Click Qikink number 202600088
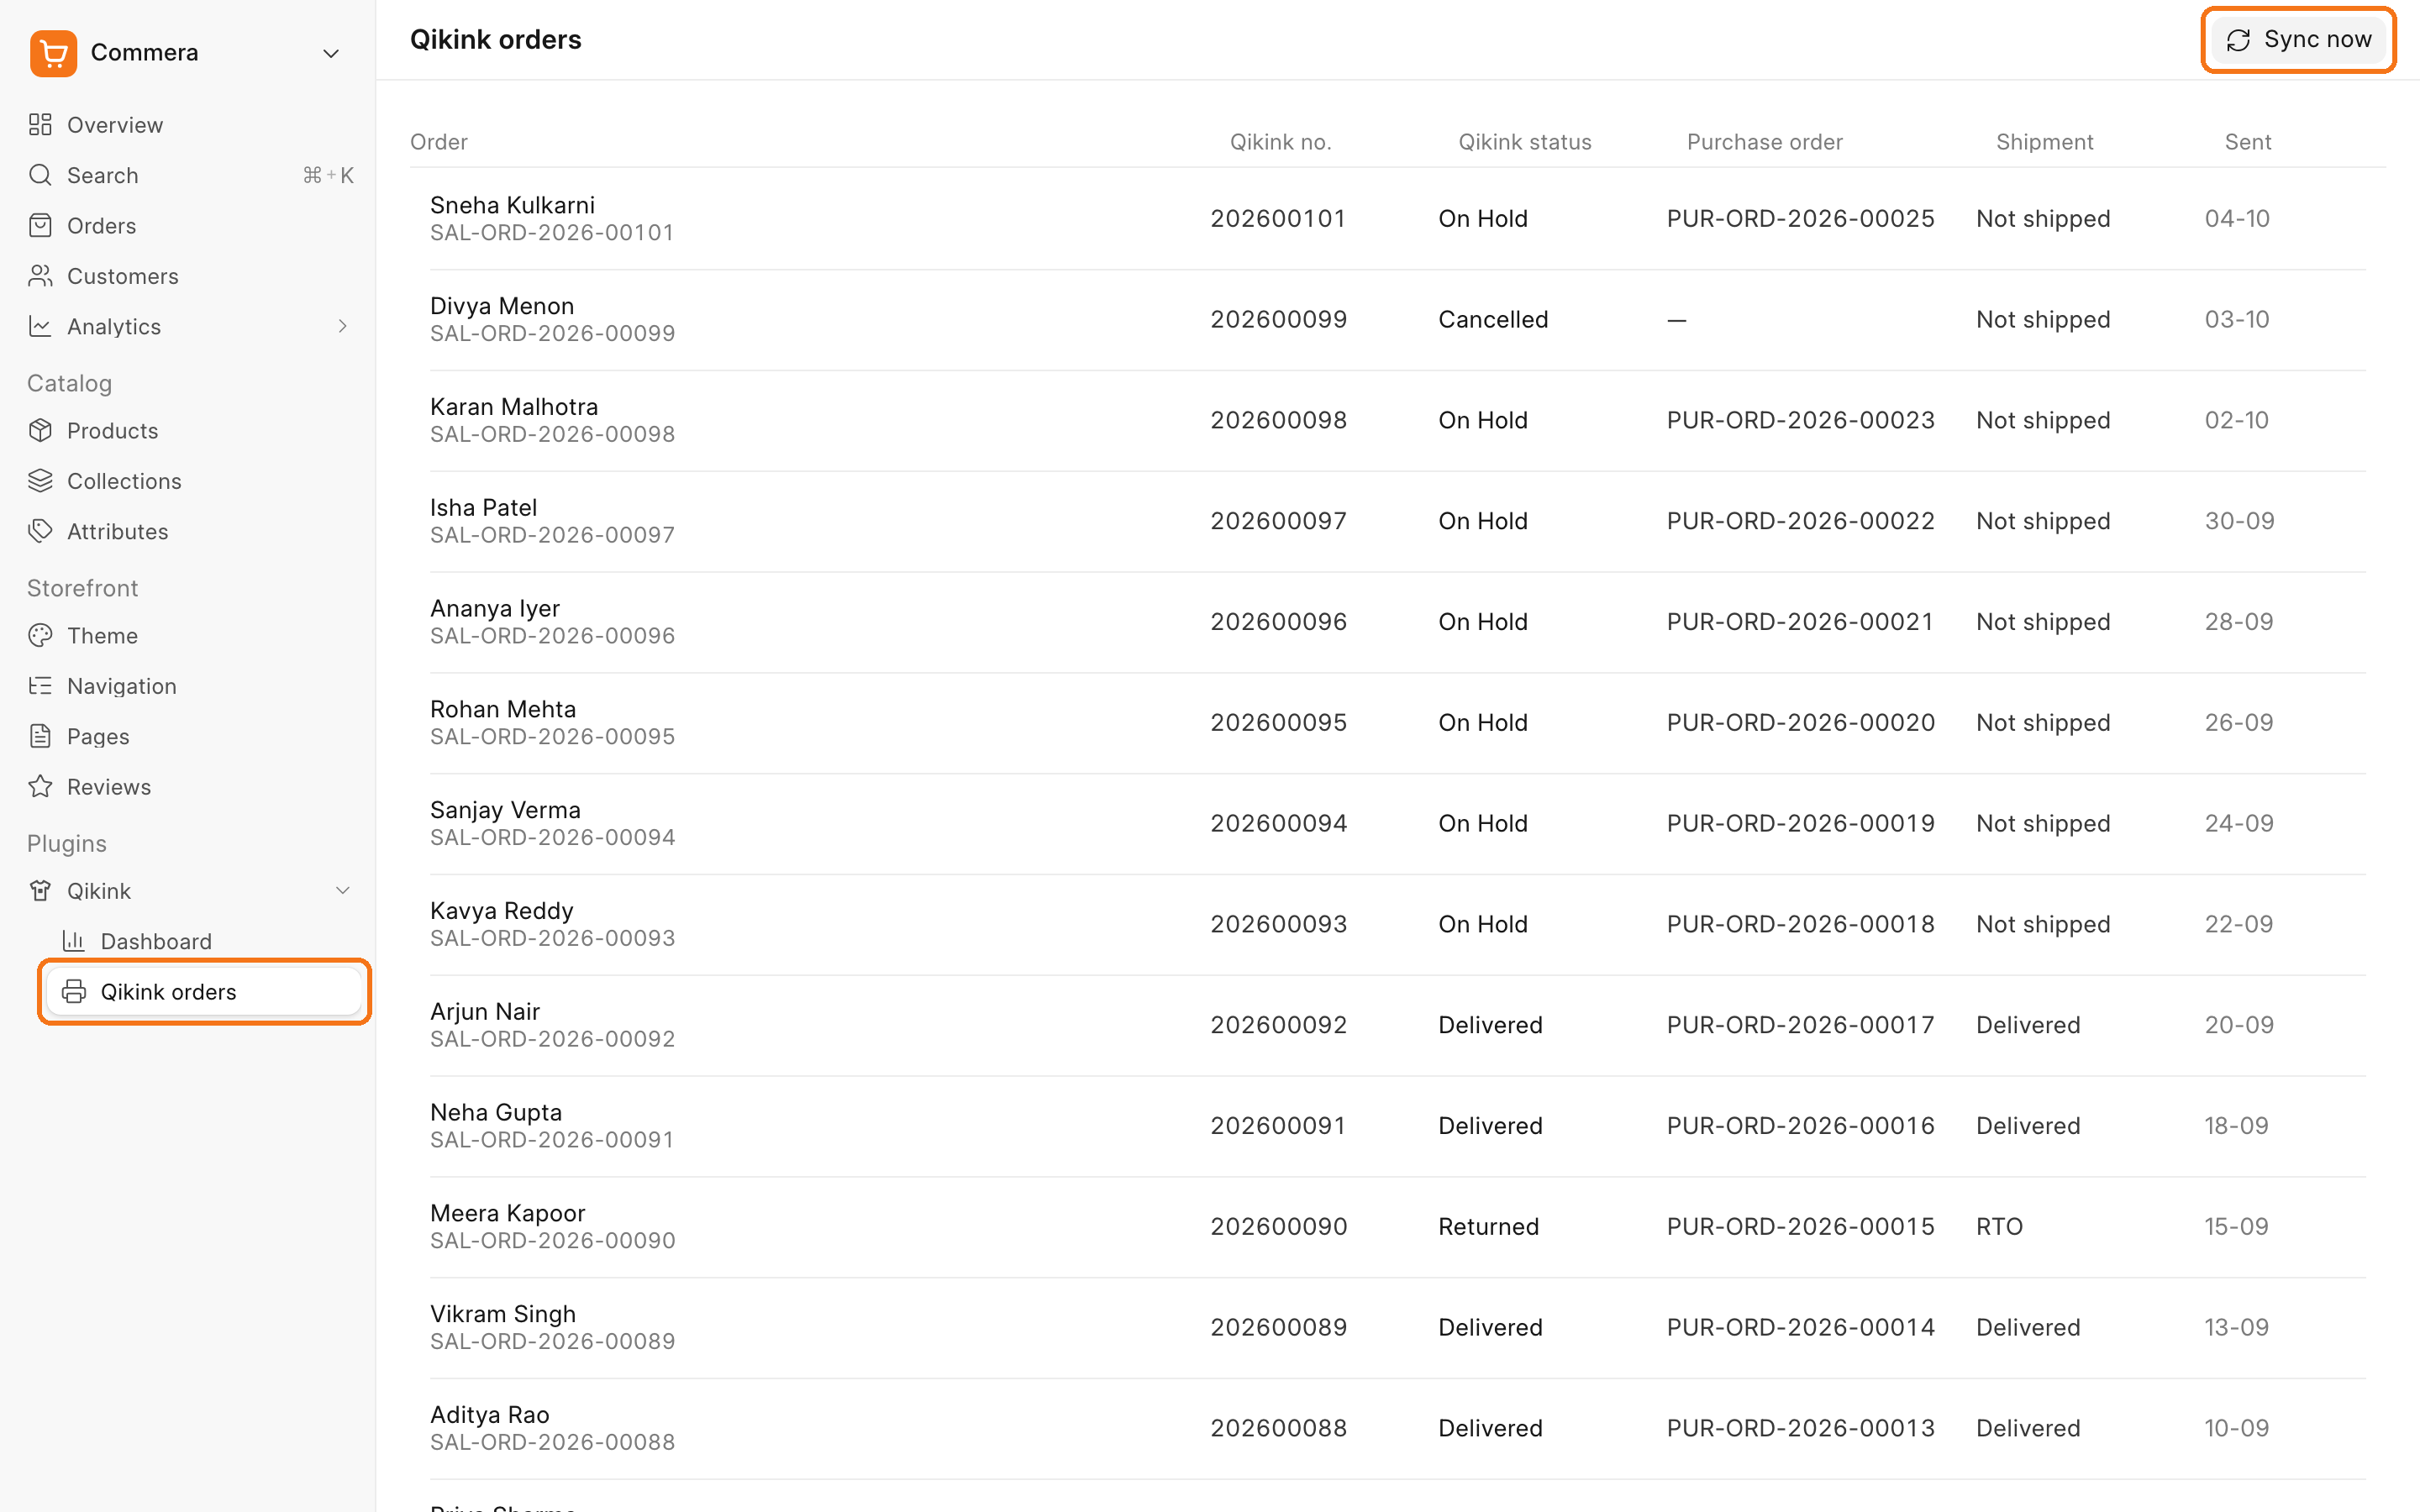 coord(1279,1428)
